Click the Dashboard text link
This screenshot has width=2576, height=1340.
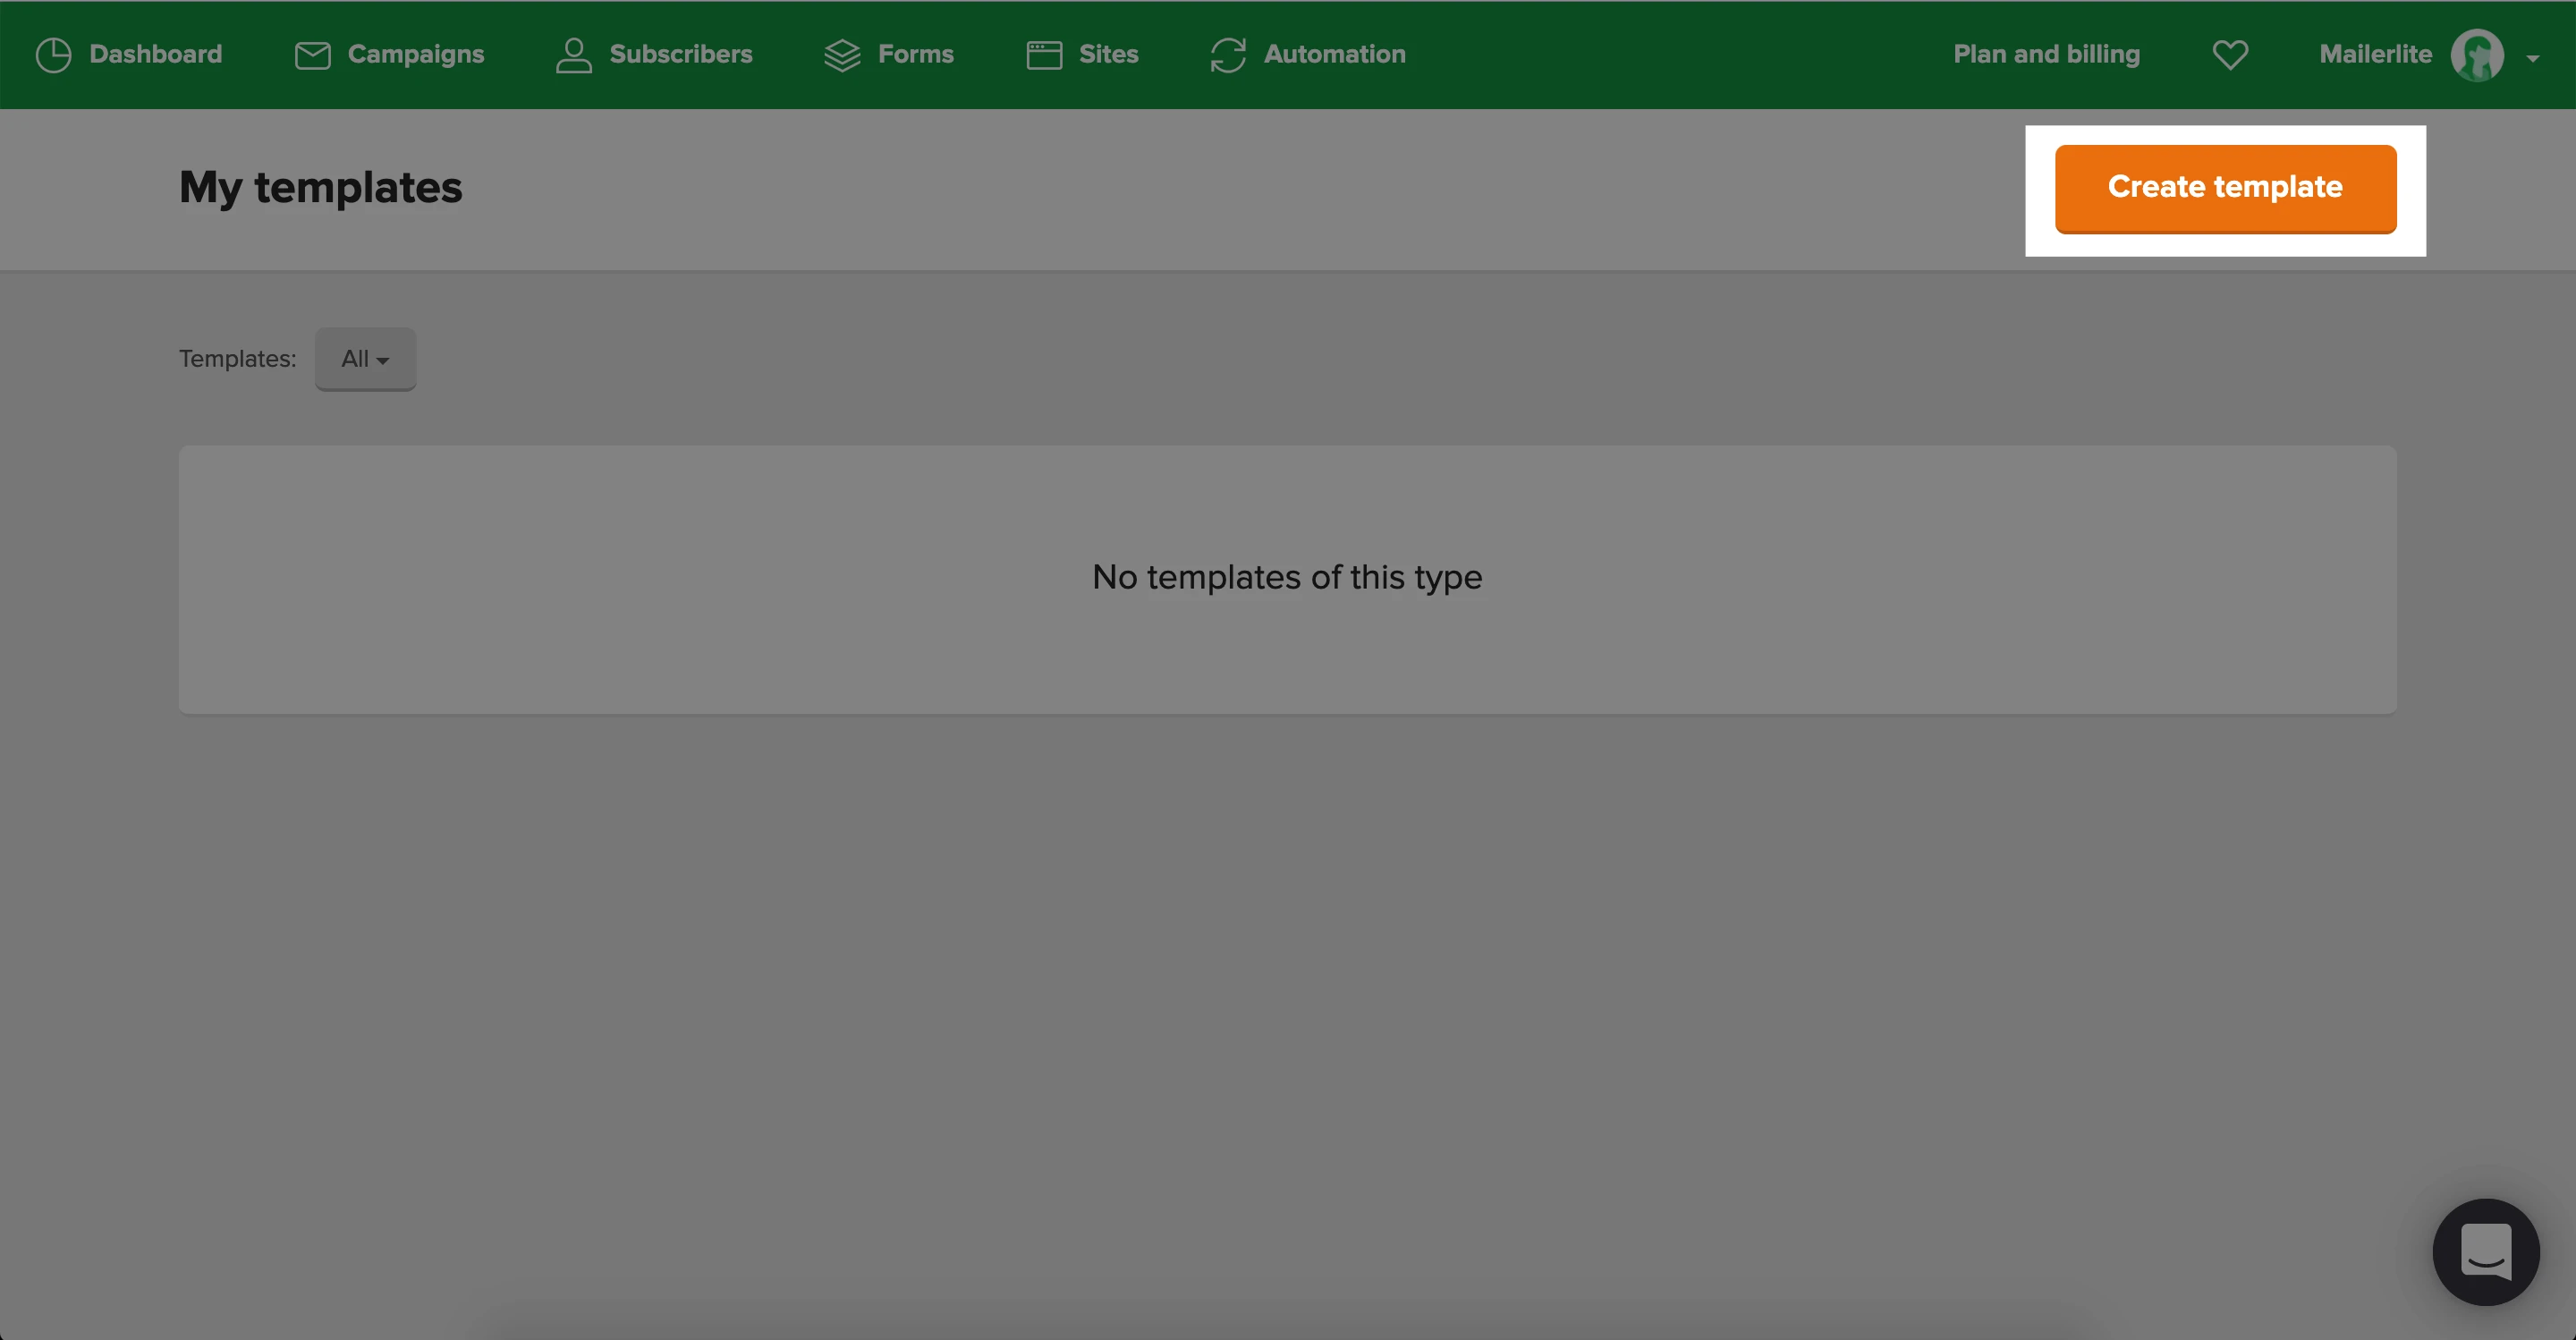(155, 54)
